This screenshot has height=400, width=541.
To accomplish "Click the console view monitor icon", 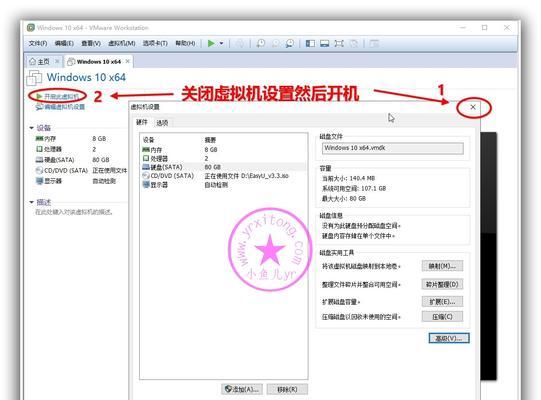I will click(324, 43).
